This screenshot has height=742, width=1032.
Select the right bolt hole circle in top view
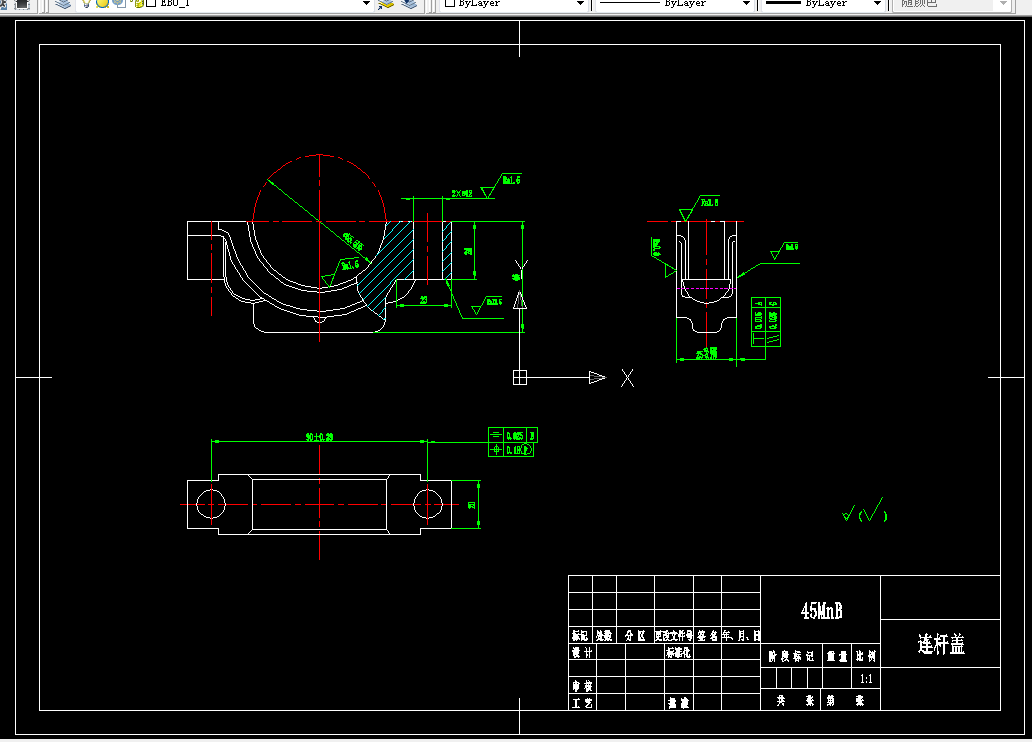tap(428, 505)
